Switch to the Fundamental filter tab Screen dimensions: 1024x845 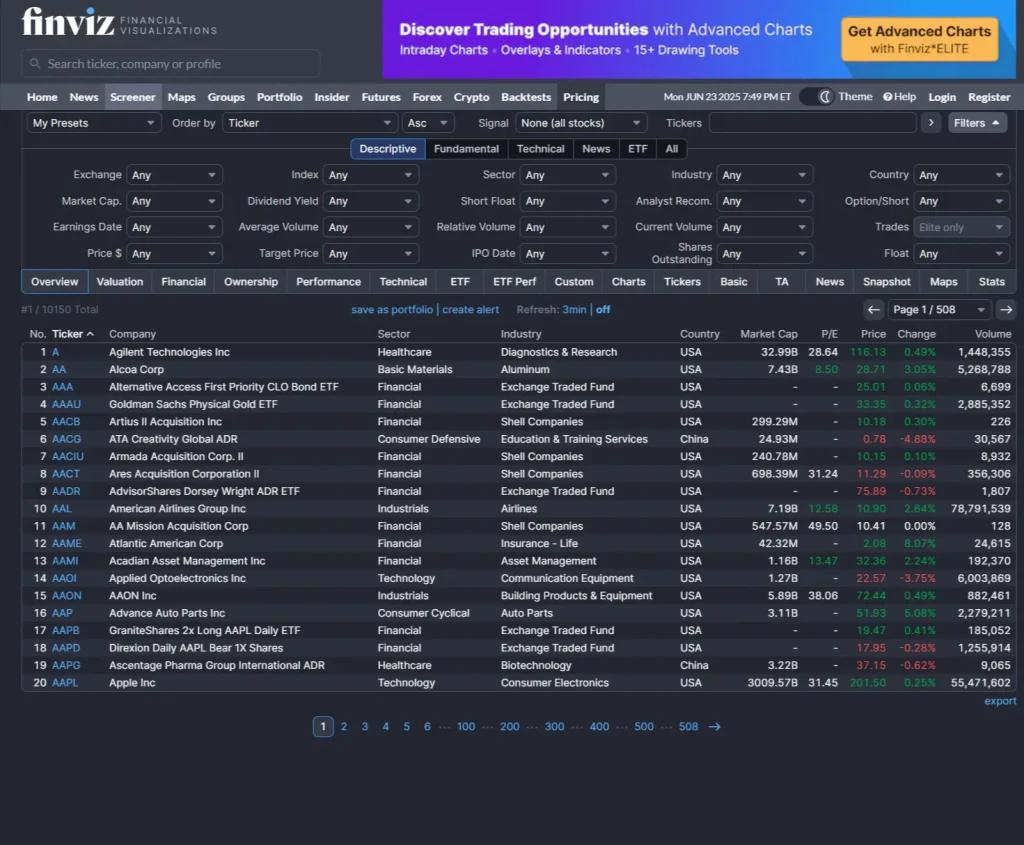point(466,149)
